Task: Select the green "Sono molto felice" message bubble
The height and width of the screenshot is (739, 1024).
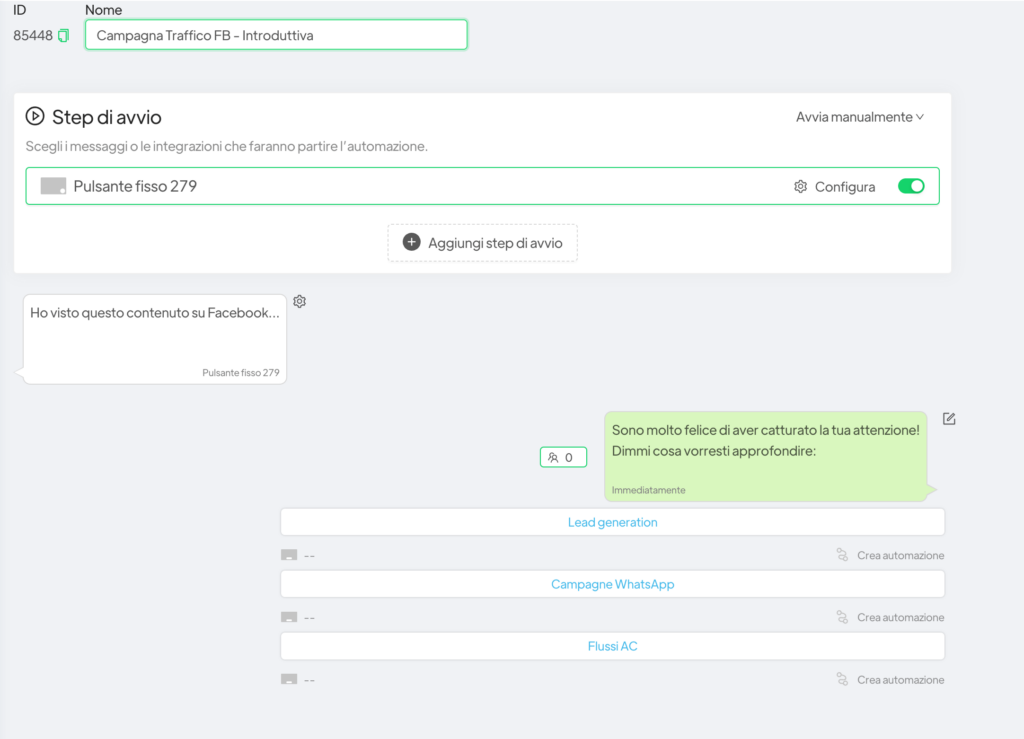Action: tap(765, 456)
